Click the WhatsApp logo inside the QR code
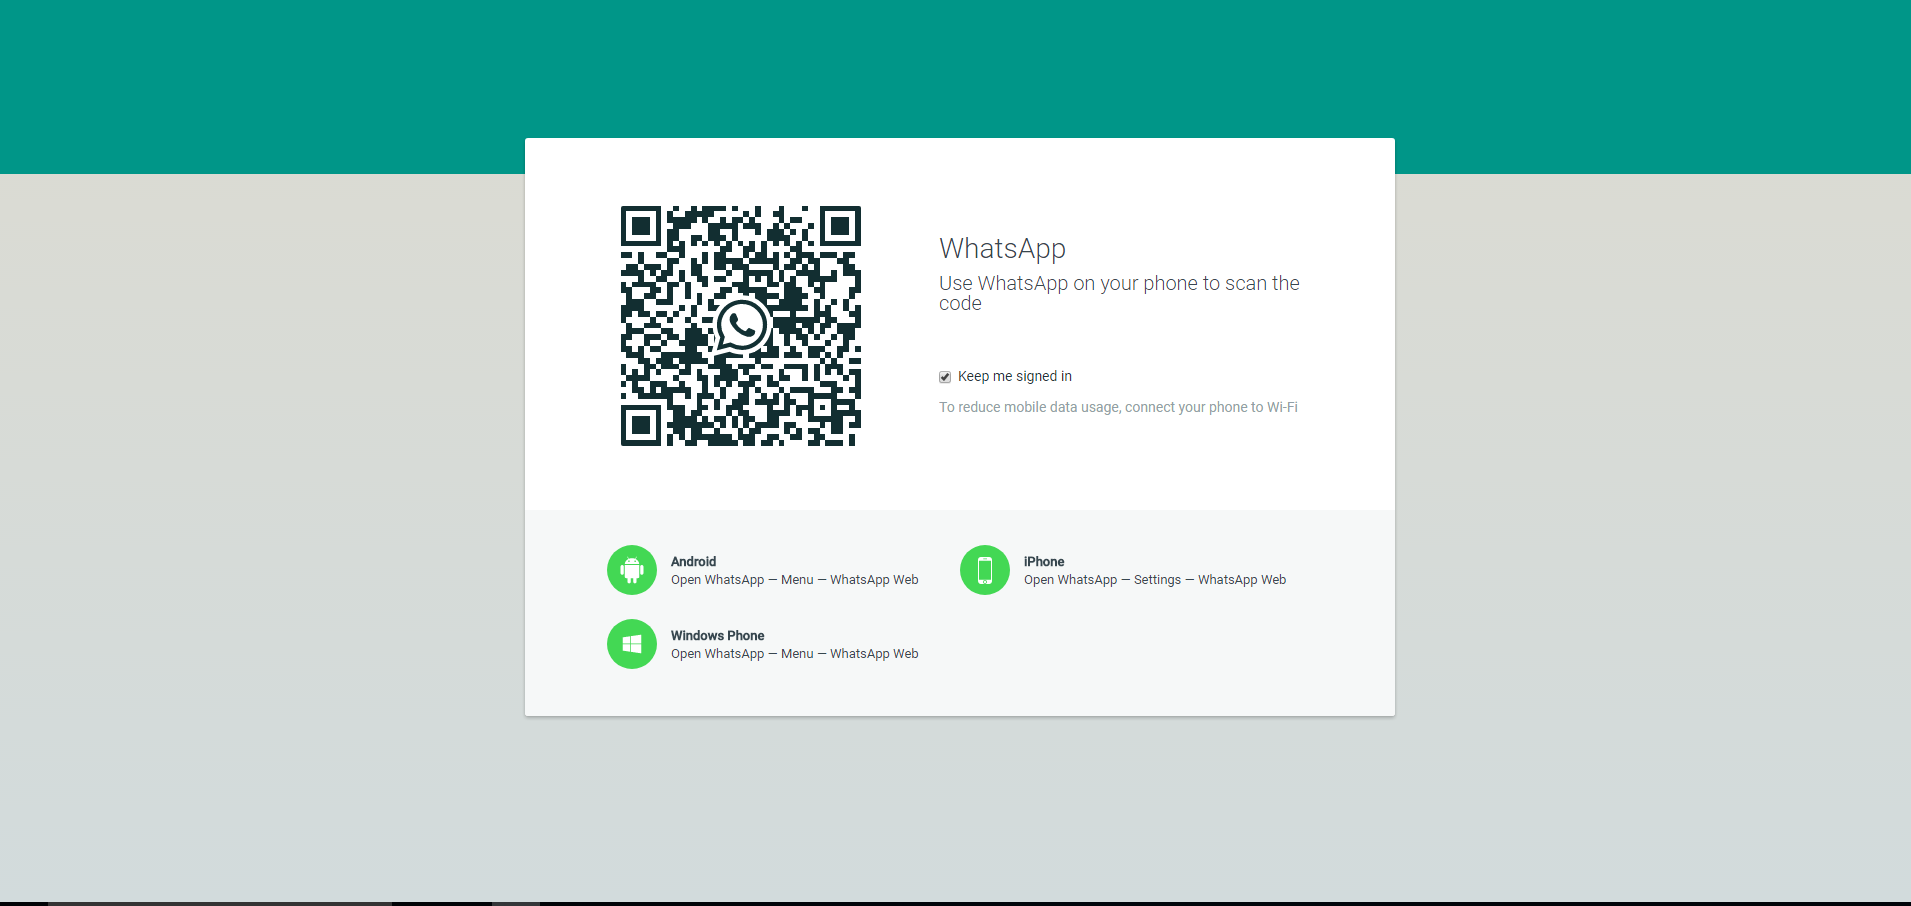 click(x=741, y=326)
